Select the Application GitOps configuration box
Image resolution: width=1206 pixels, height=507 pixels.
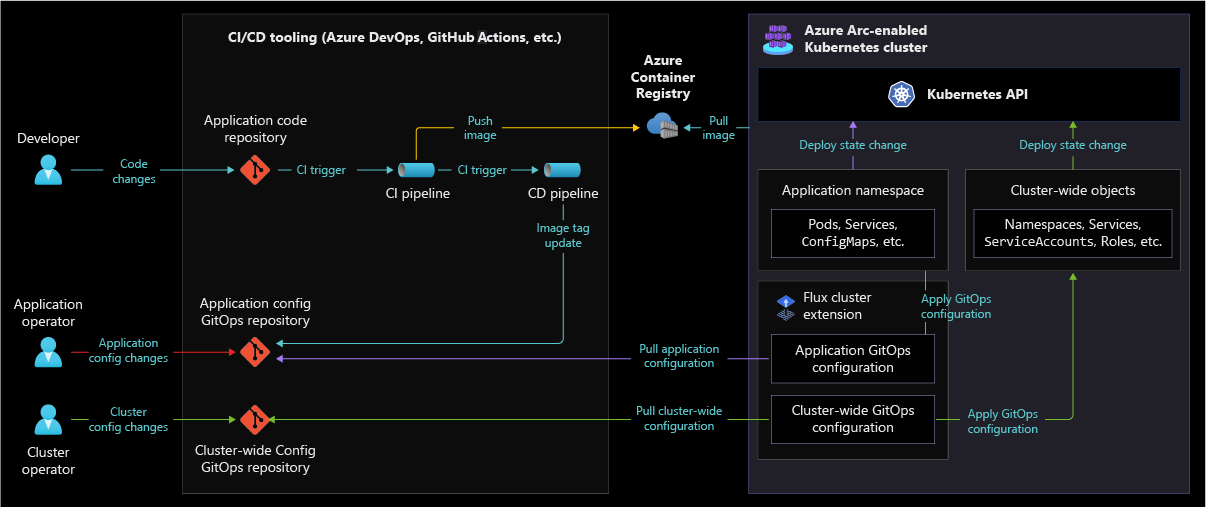point(853,359)
